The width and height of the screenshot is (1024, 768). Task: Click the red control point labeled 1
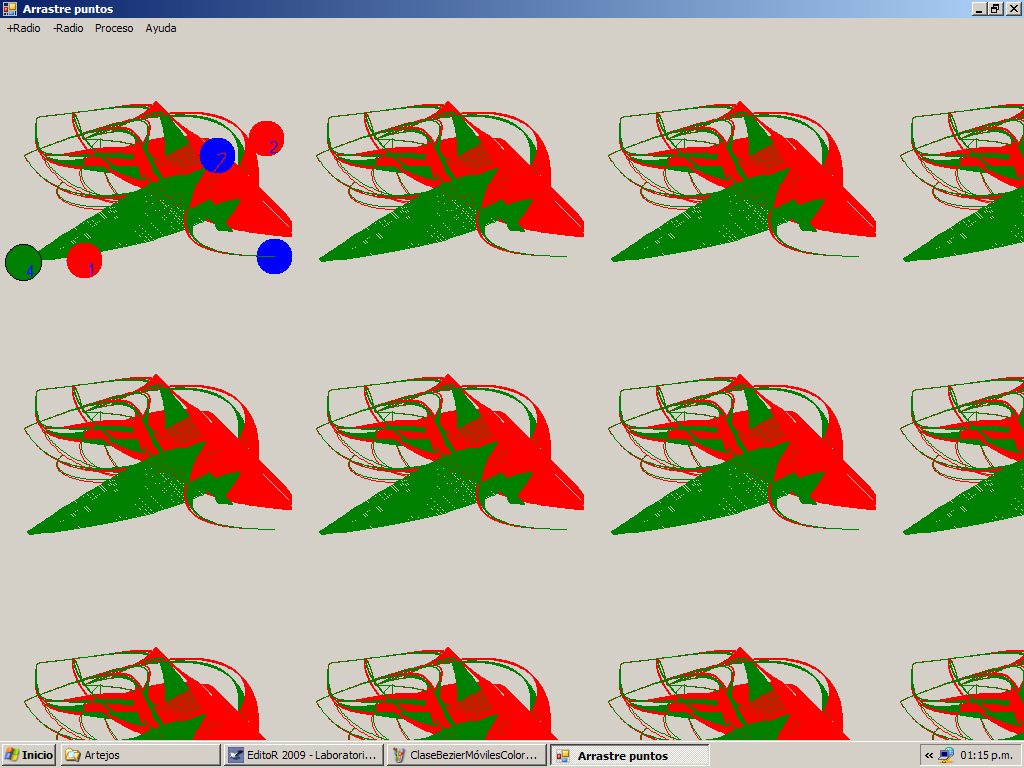coord(85,260)
